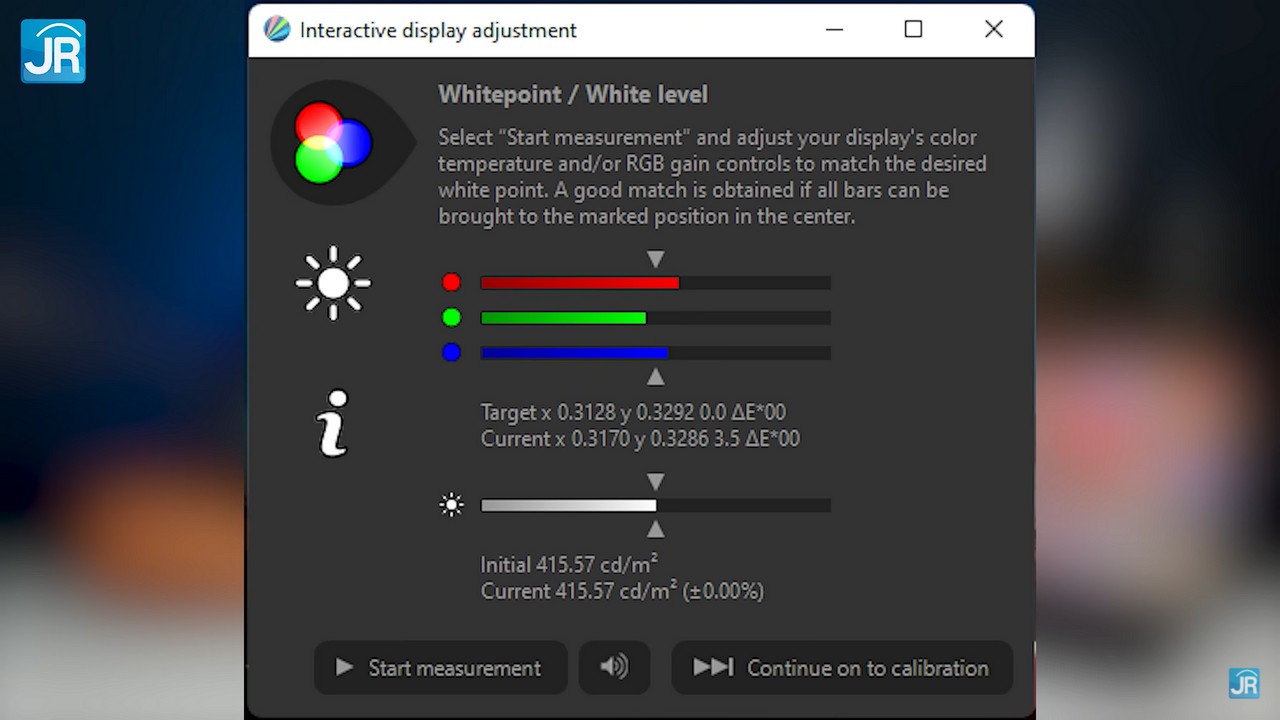Click the JR logo in top-left corner
Image resolution: width=1280 pixels, height=720 pixels.
pos(53,50)
